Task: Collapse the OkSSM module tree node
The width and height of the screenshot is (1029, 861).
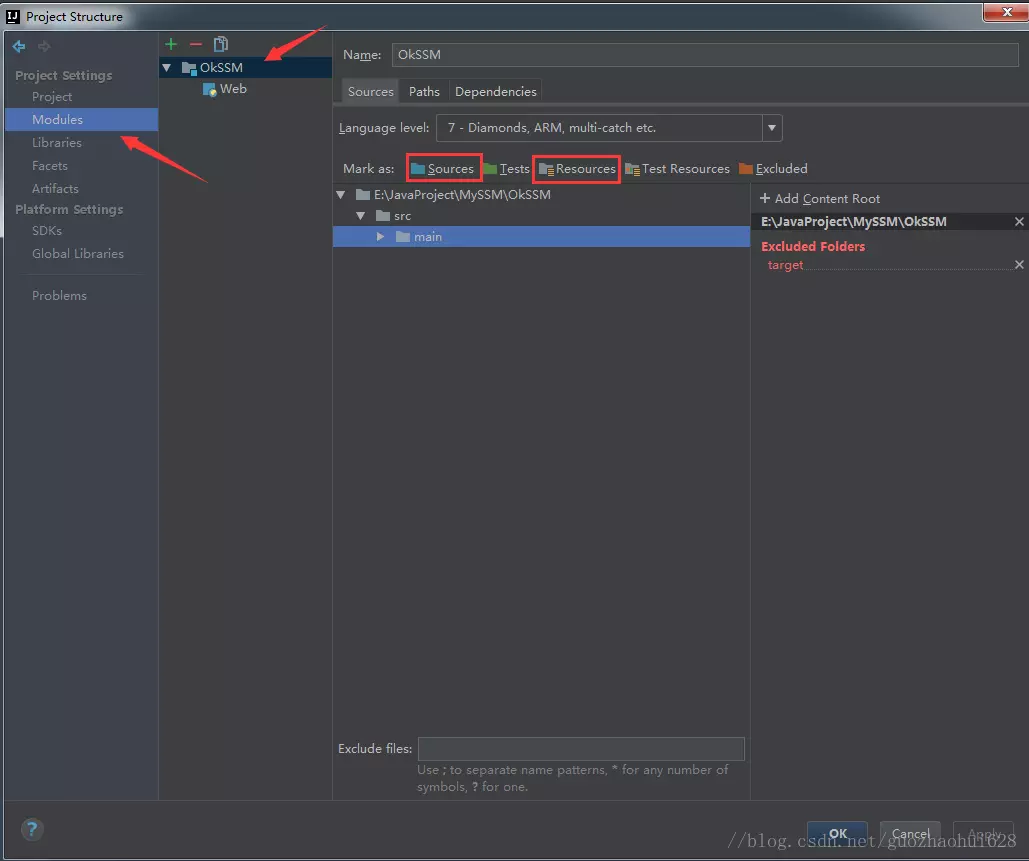Action: click(x=167, y=68)
